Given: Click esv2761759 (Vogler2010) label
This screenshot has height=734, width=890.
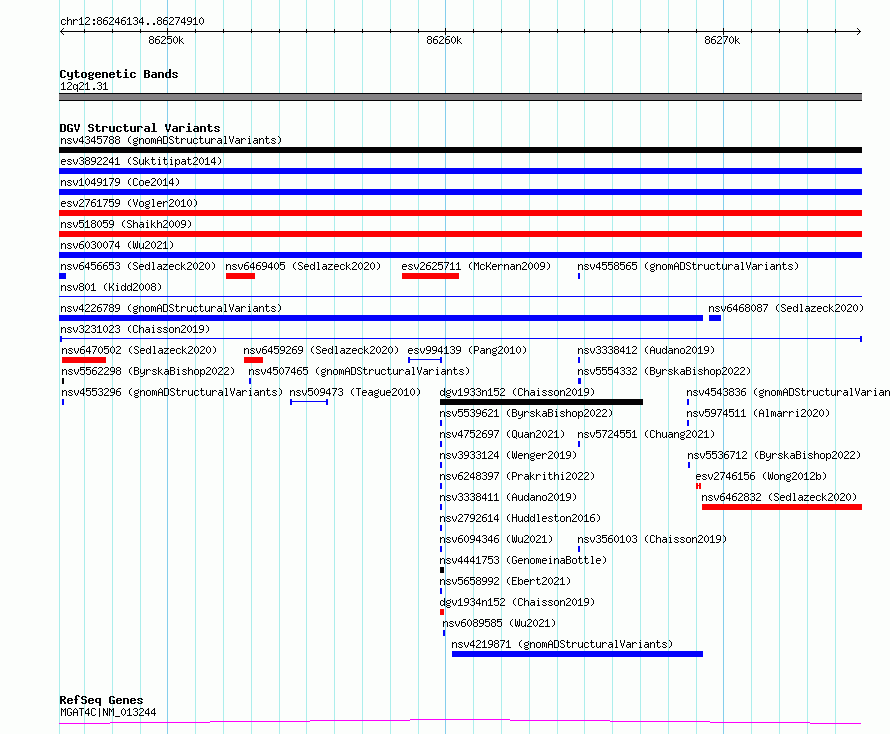Looking at the screenshot, I should coord(129,203).
